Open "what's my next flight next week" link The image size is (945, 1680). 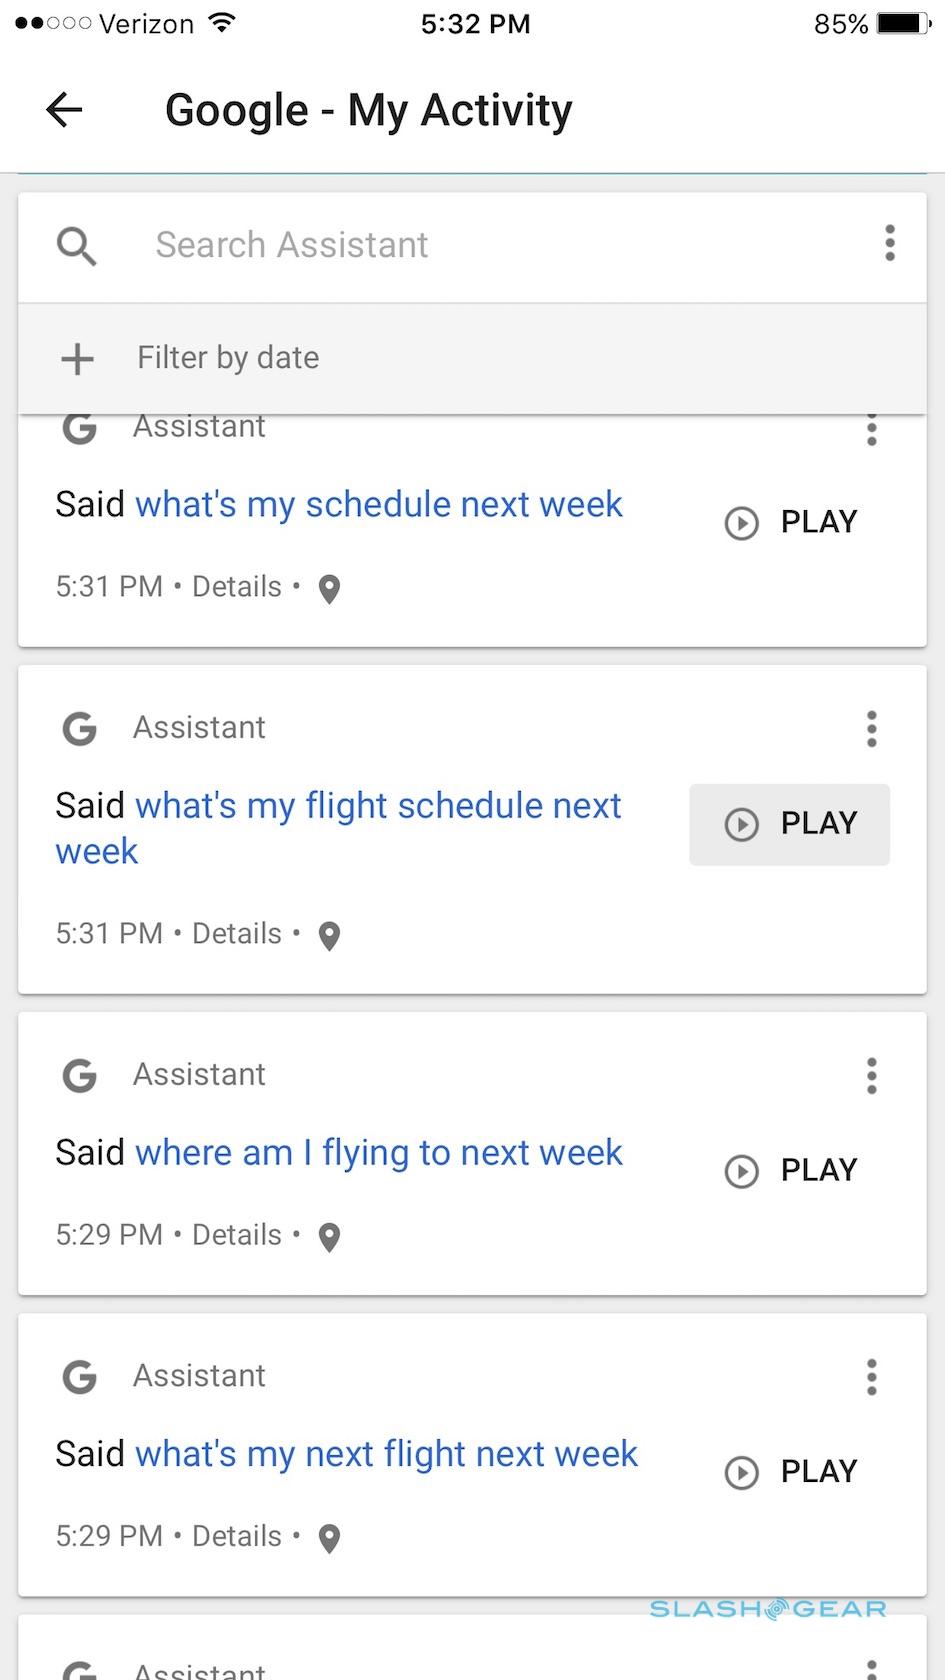pyautogui.click(x=386, y=1454)
